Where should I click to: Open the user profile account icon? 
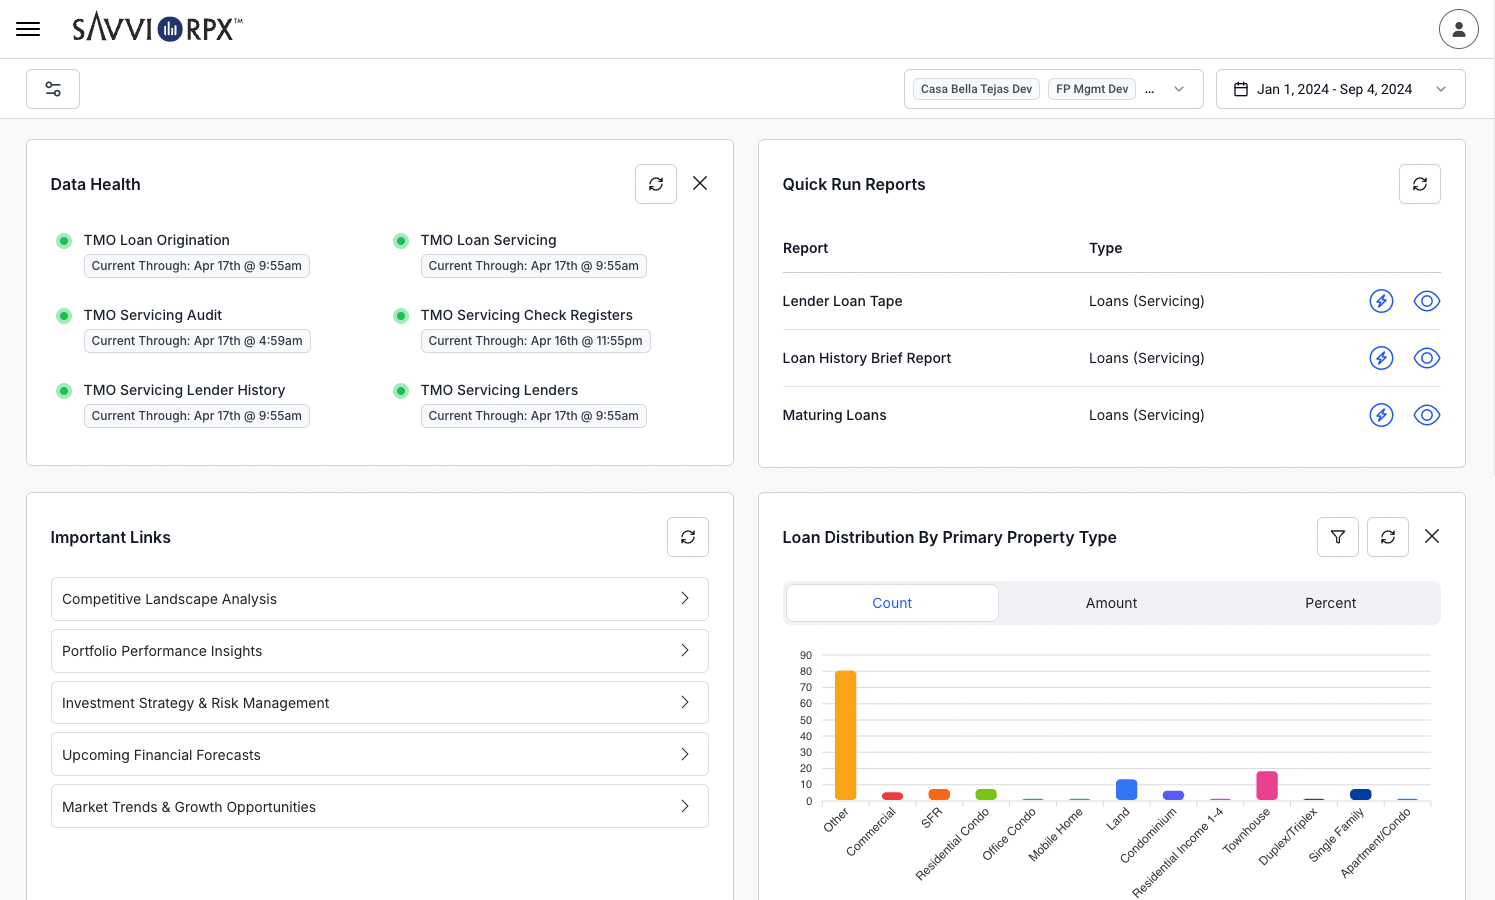pyautogui.click(x=1458, y=29)
